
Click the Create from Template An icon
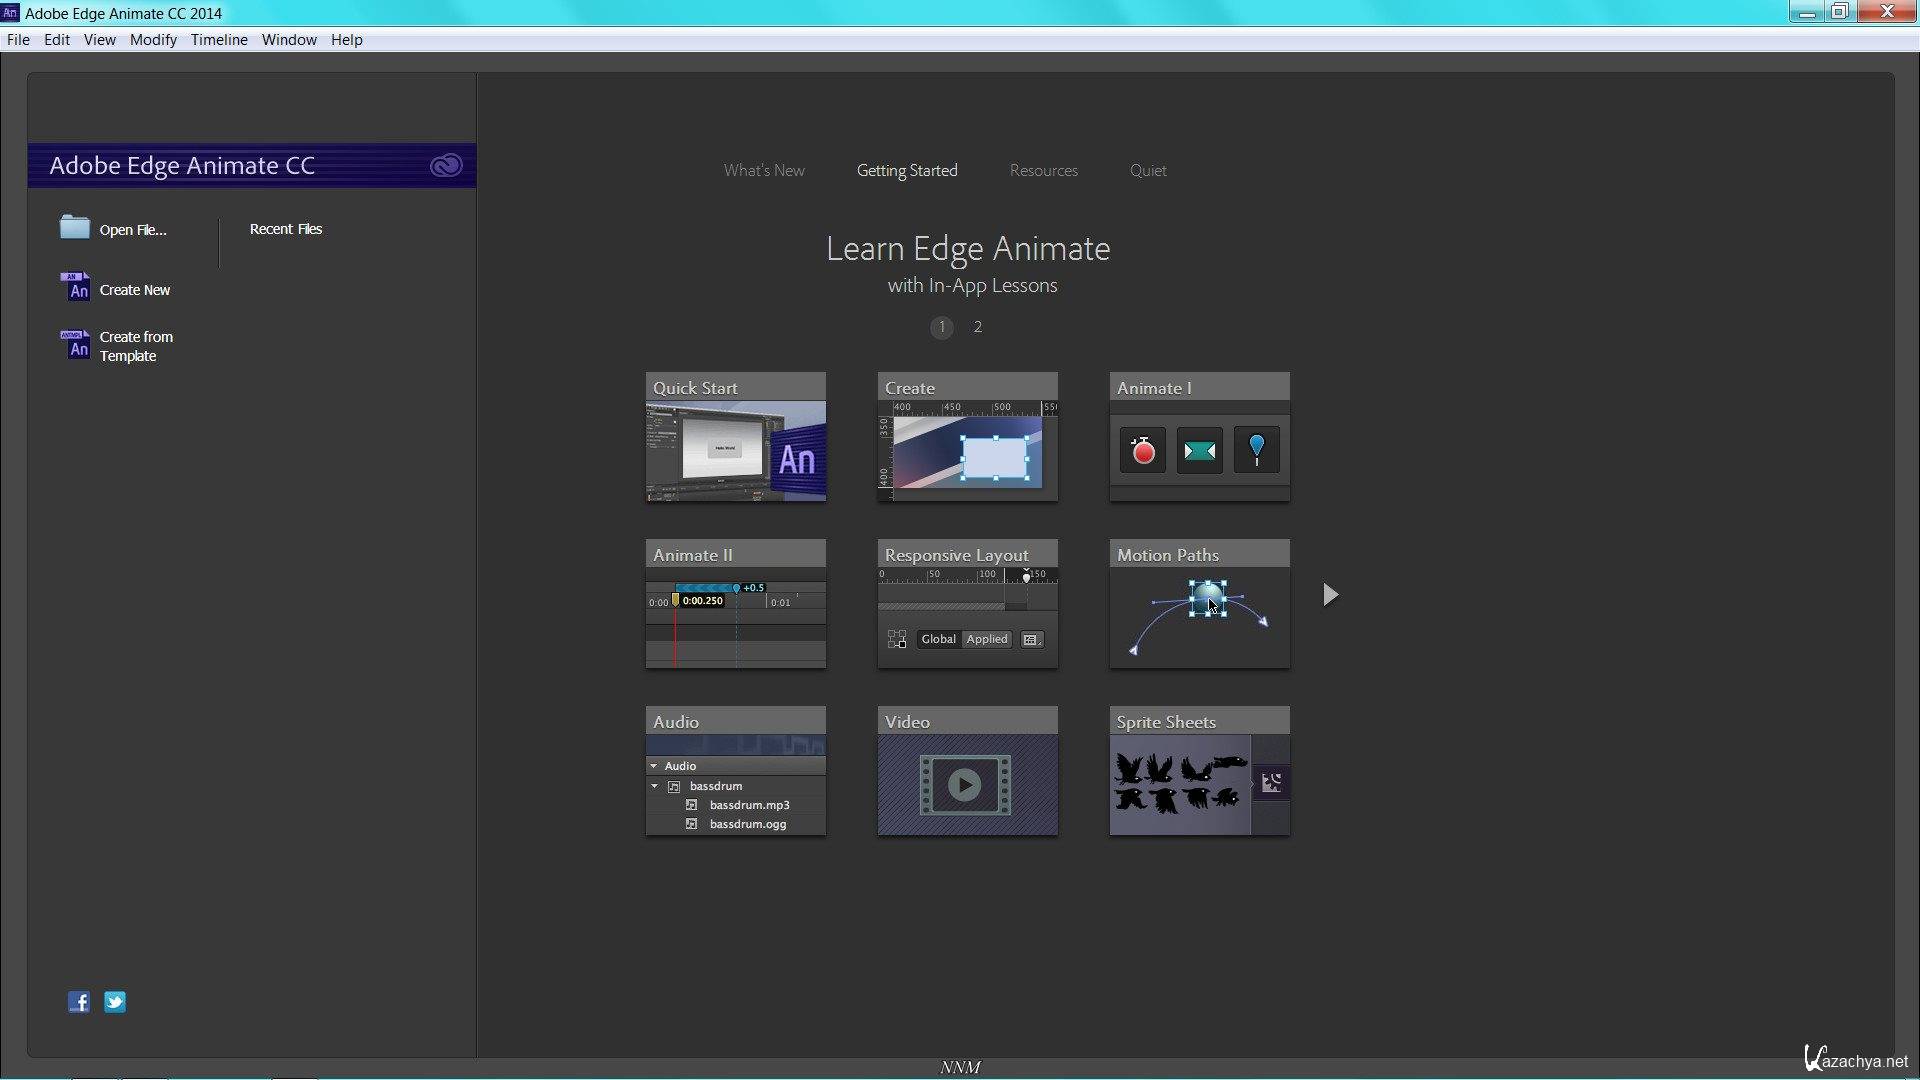coord(75,345)
